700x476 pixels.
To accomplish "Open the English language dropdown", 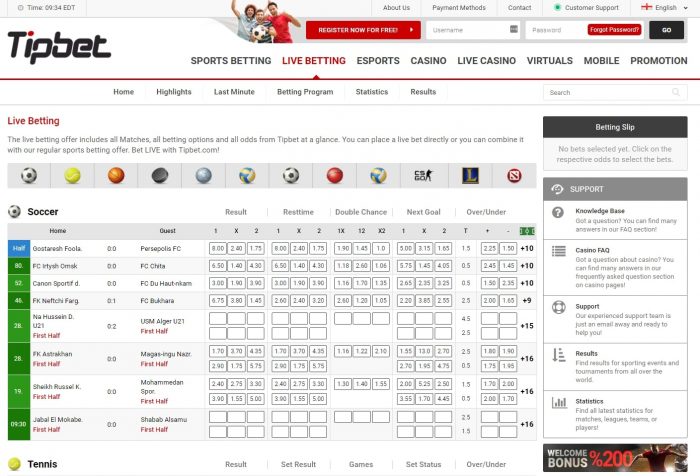I will click(664, 8).
